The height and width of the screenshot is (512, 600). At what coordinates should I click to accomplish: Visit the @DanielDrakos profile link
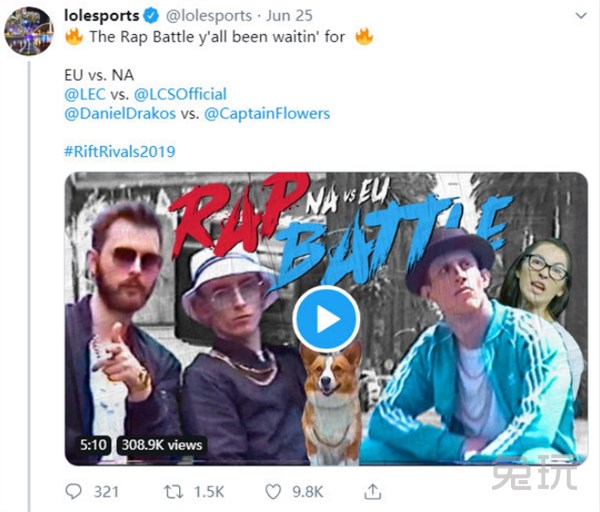pyautogui.click(x=120, y=114)
